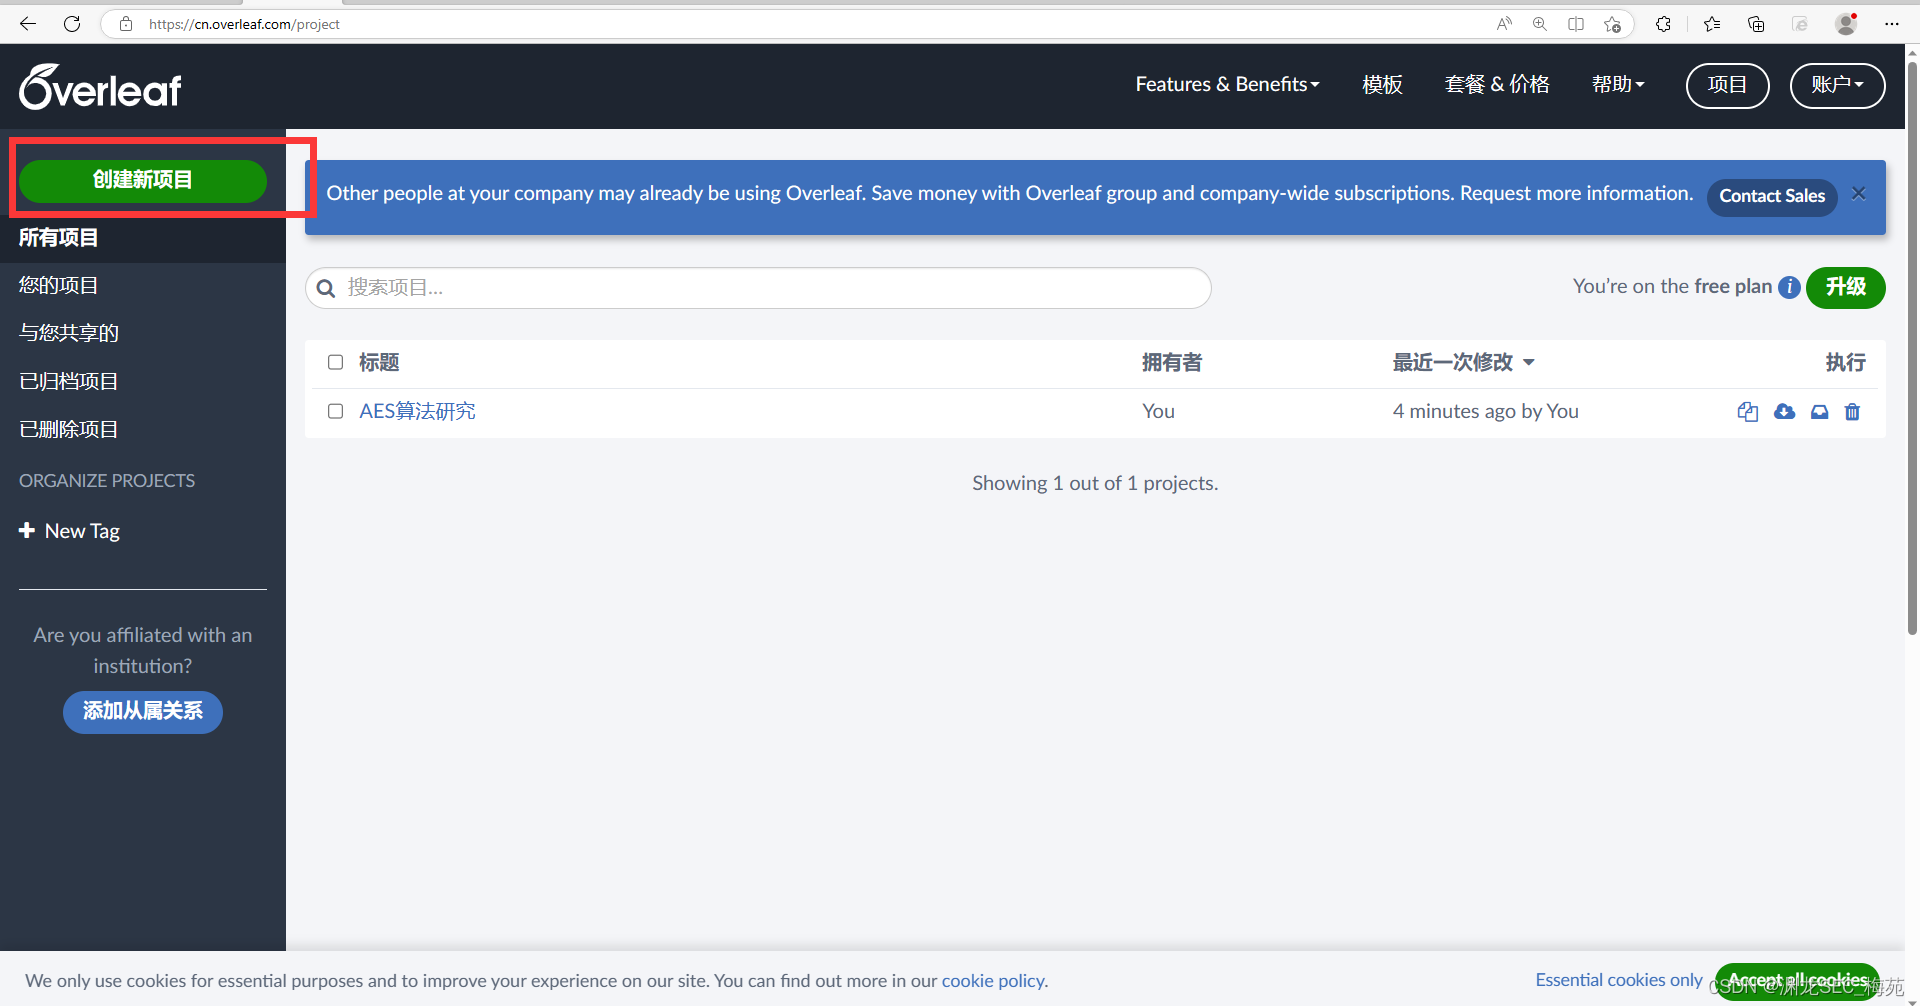Click Accept all cookies button
Image resolution: width=1920 pixels, height=1006 pixels.
pos(1797,981)
